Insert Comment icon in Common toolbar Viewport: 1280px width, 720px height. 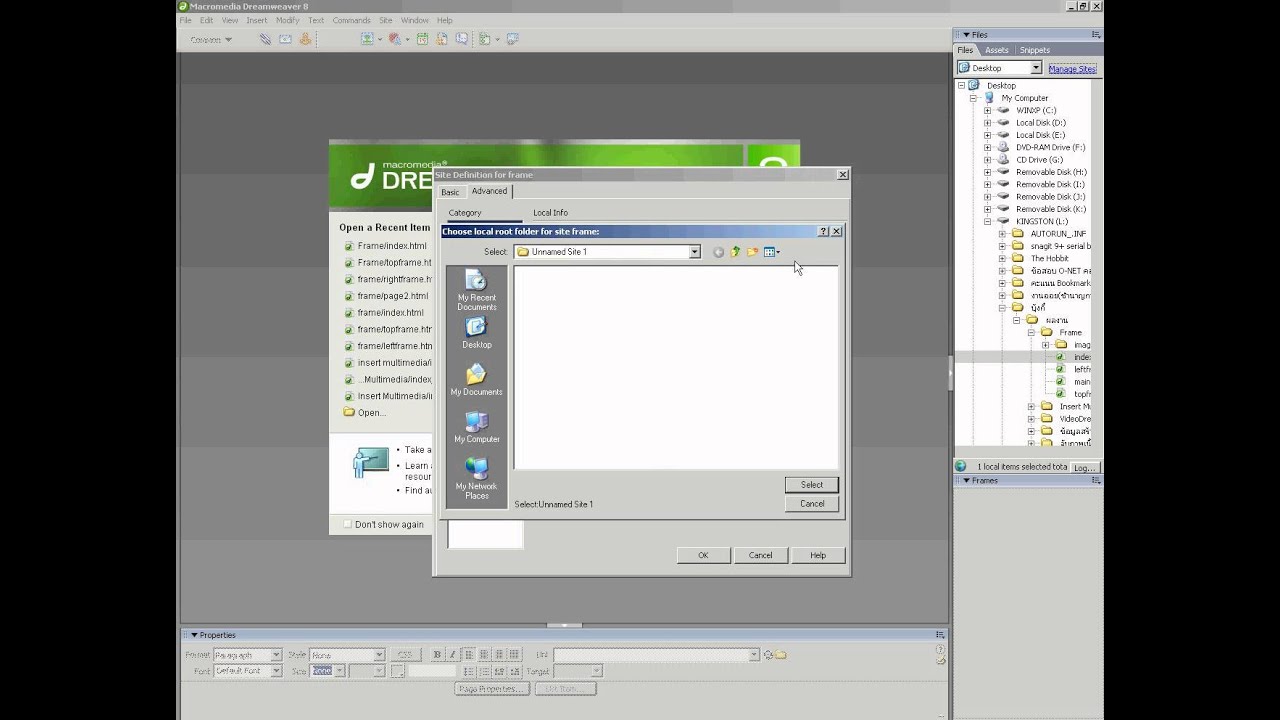(461, 39)
